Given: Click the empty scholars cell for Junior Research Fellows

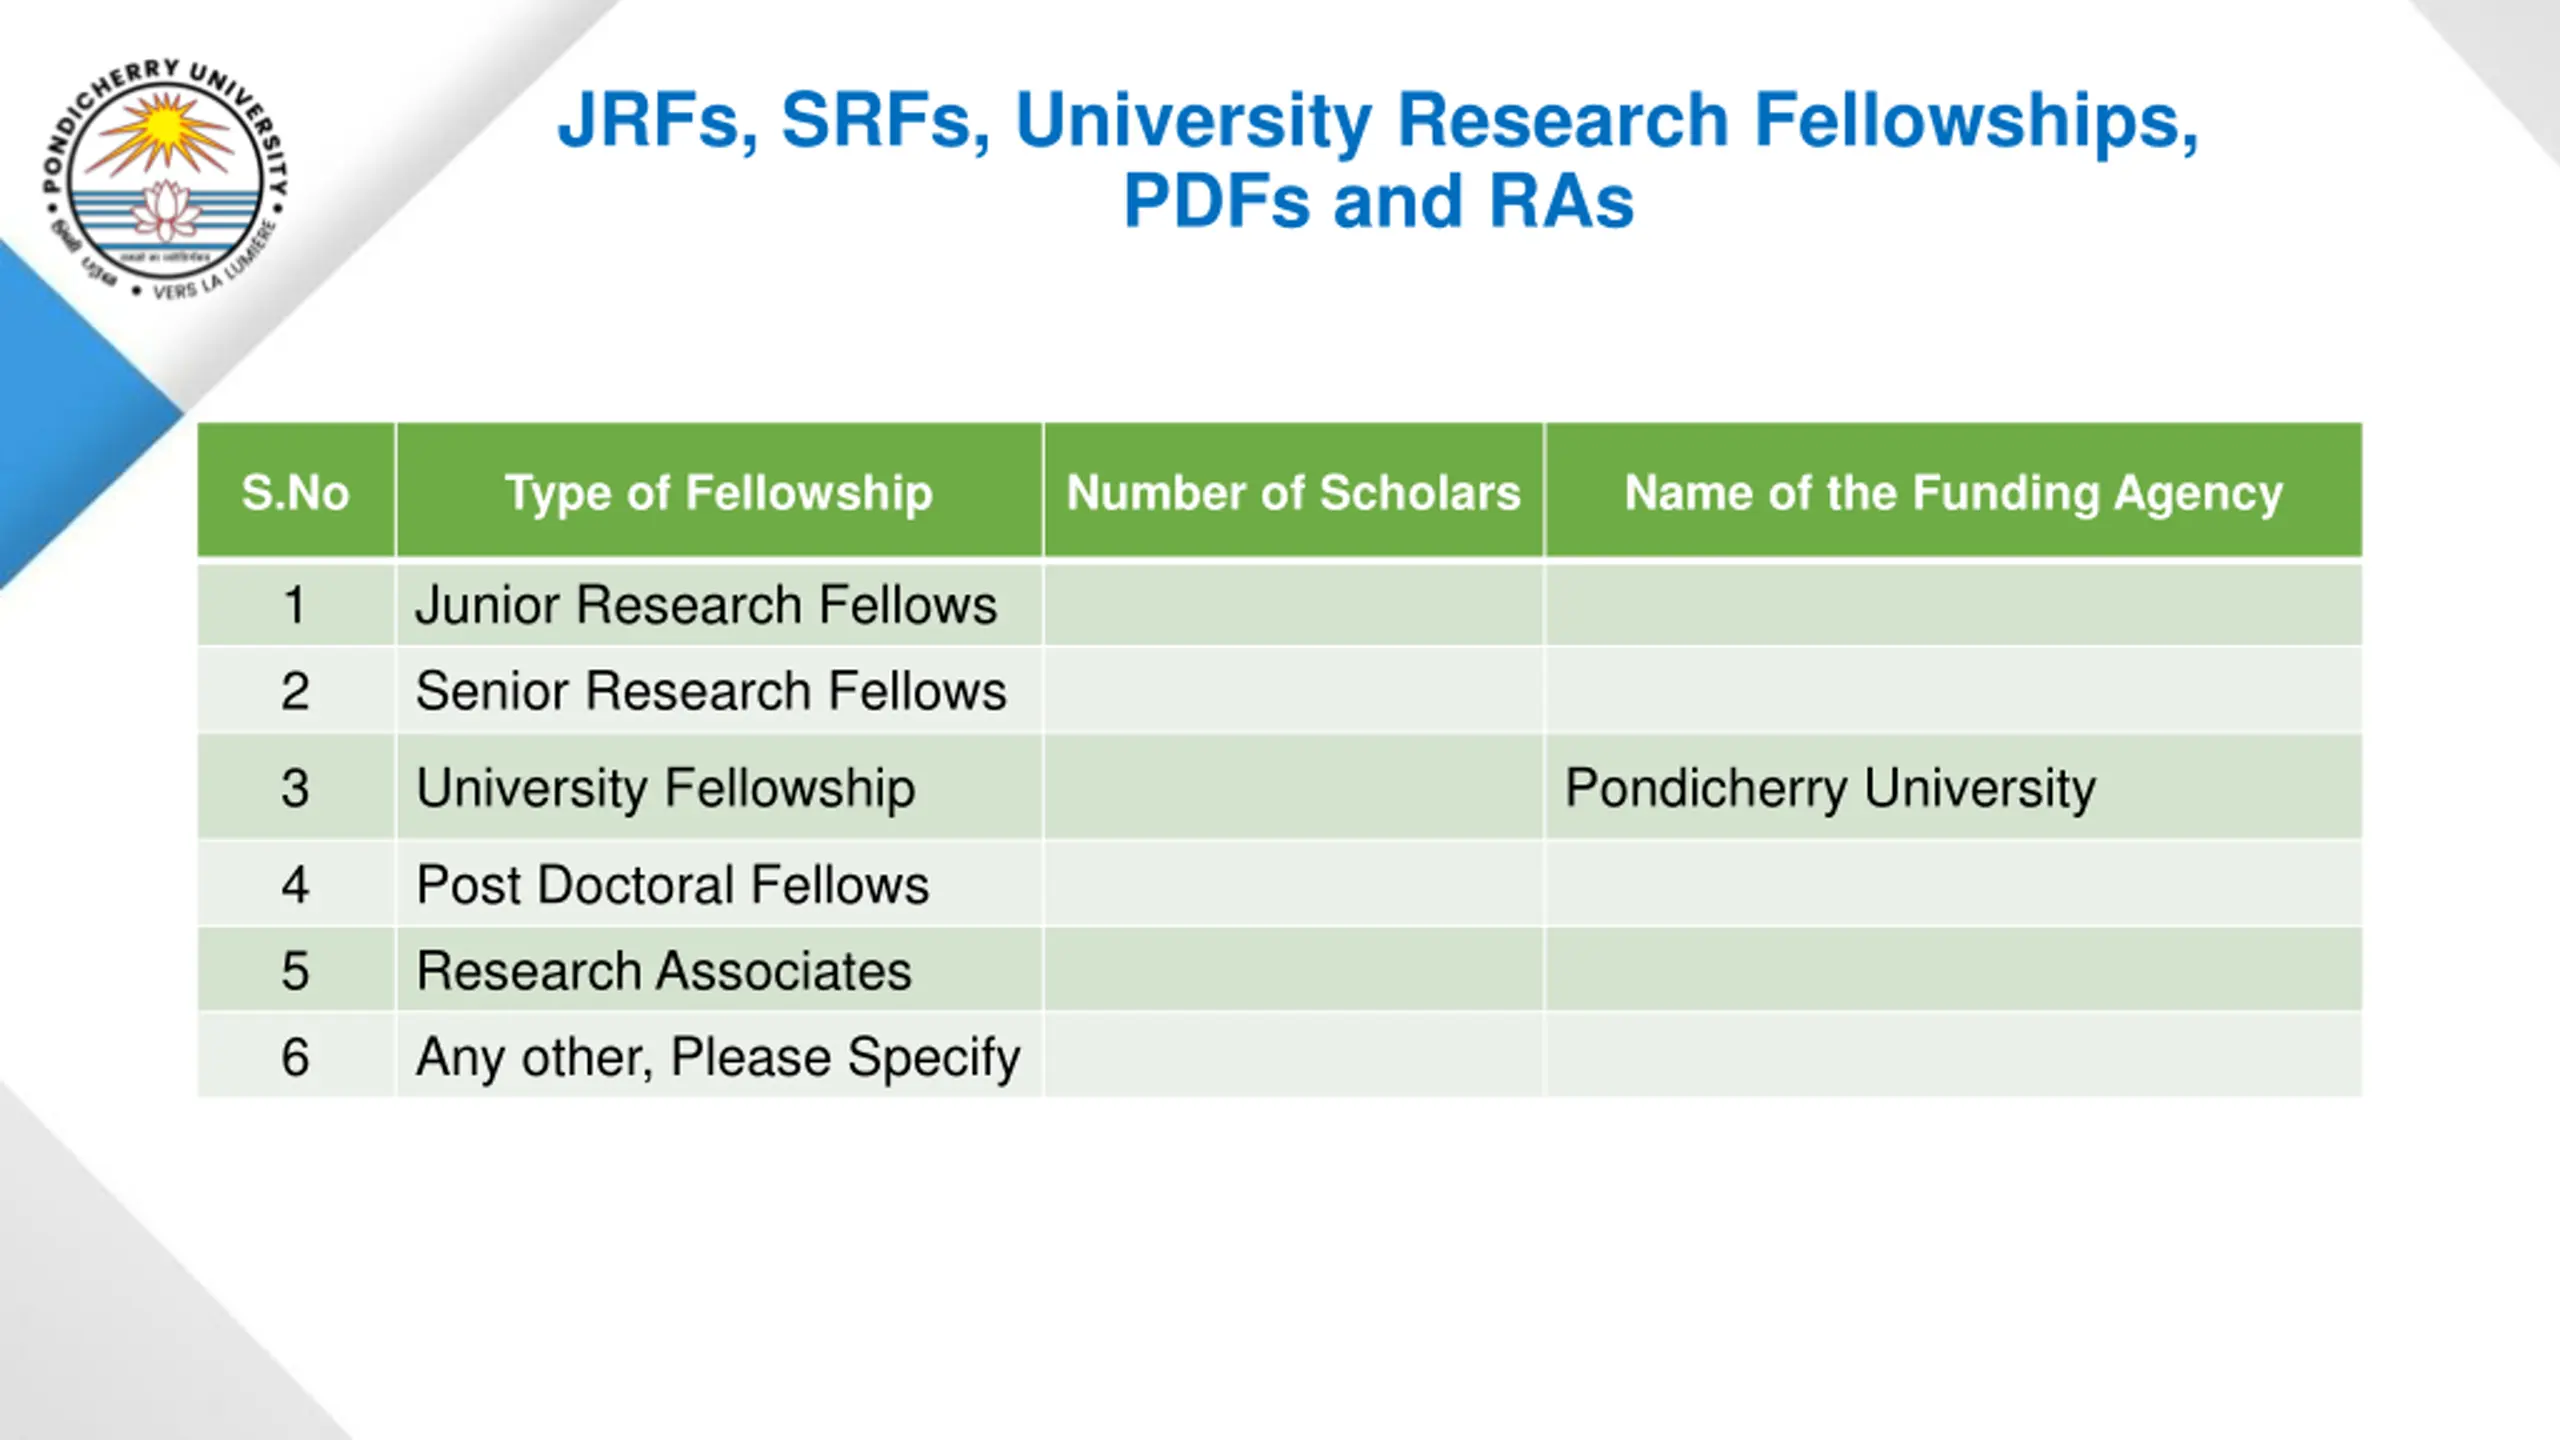Looking at the screenshot, I should coord(1294,605).
